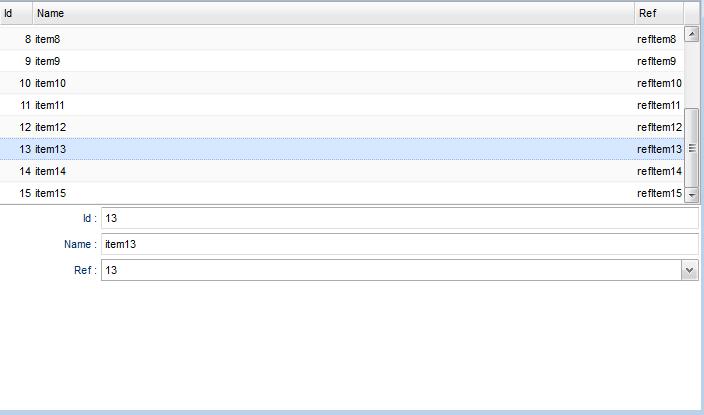
Task: Sort by the Id column header
Action: coord(16,13)
